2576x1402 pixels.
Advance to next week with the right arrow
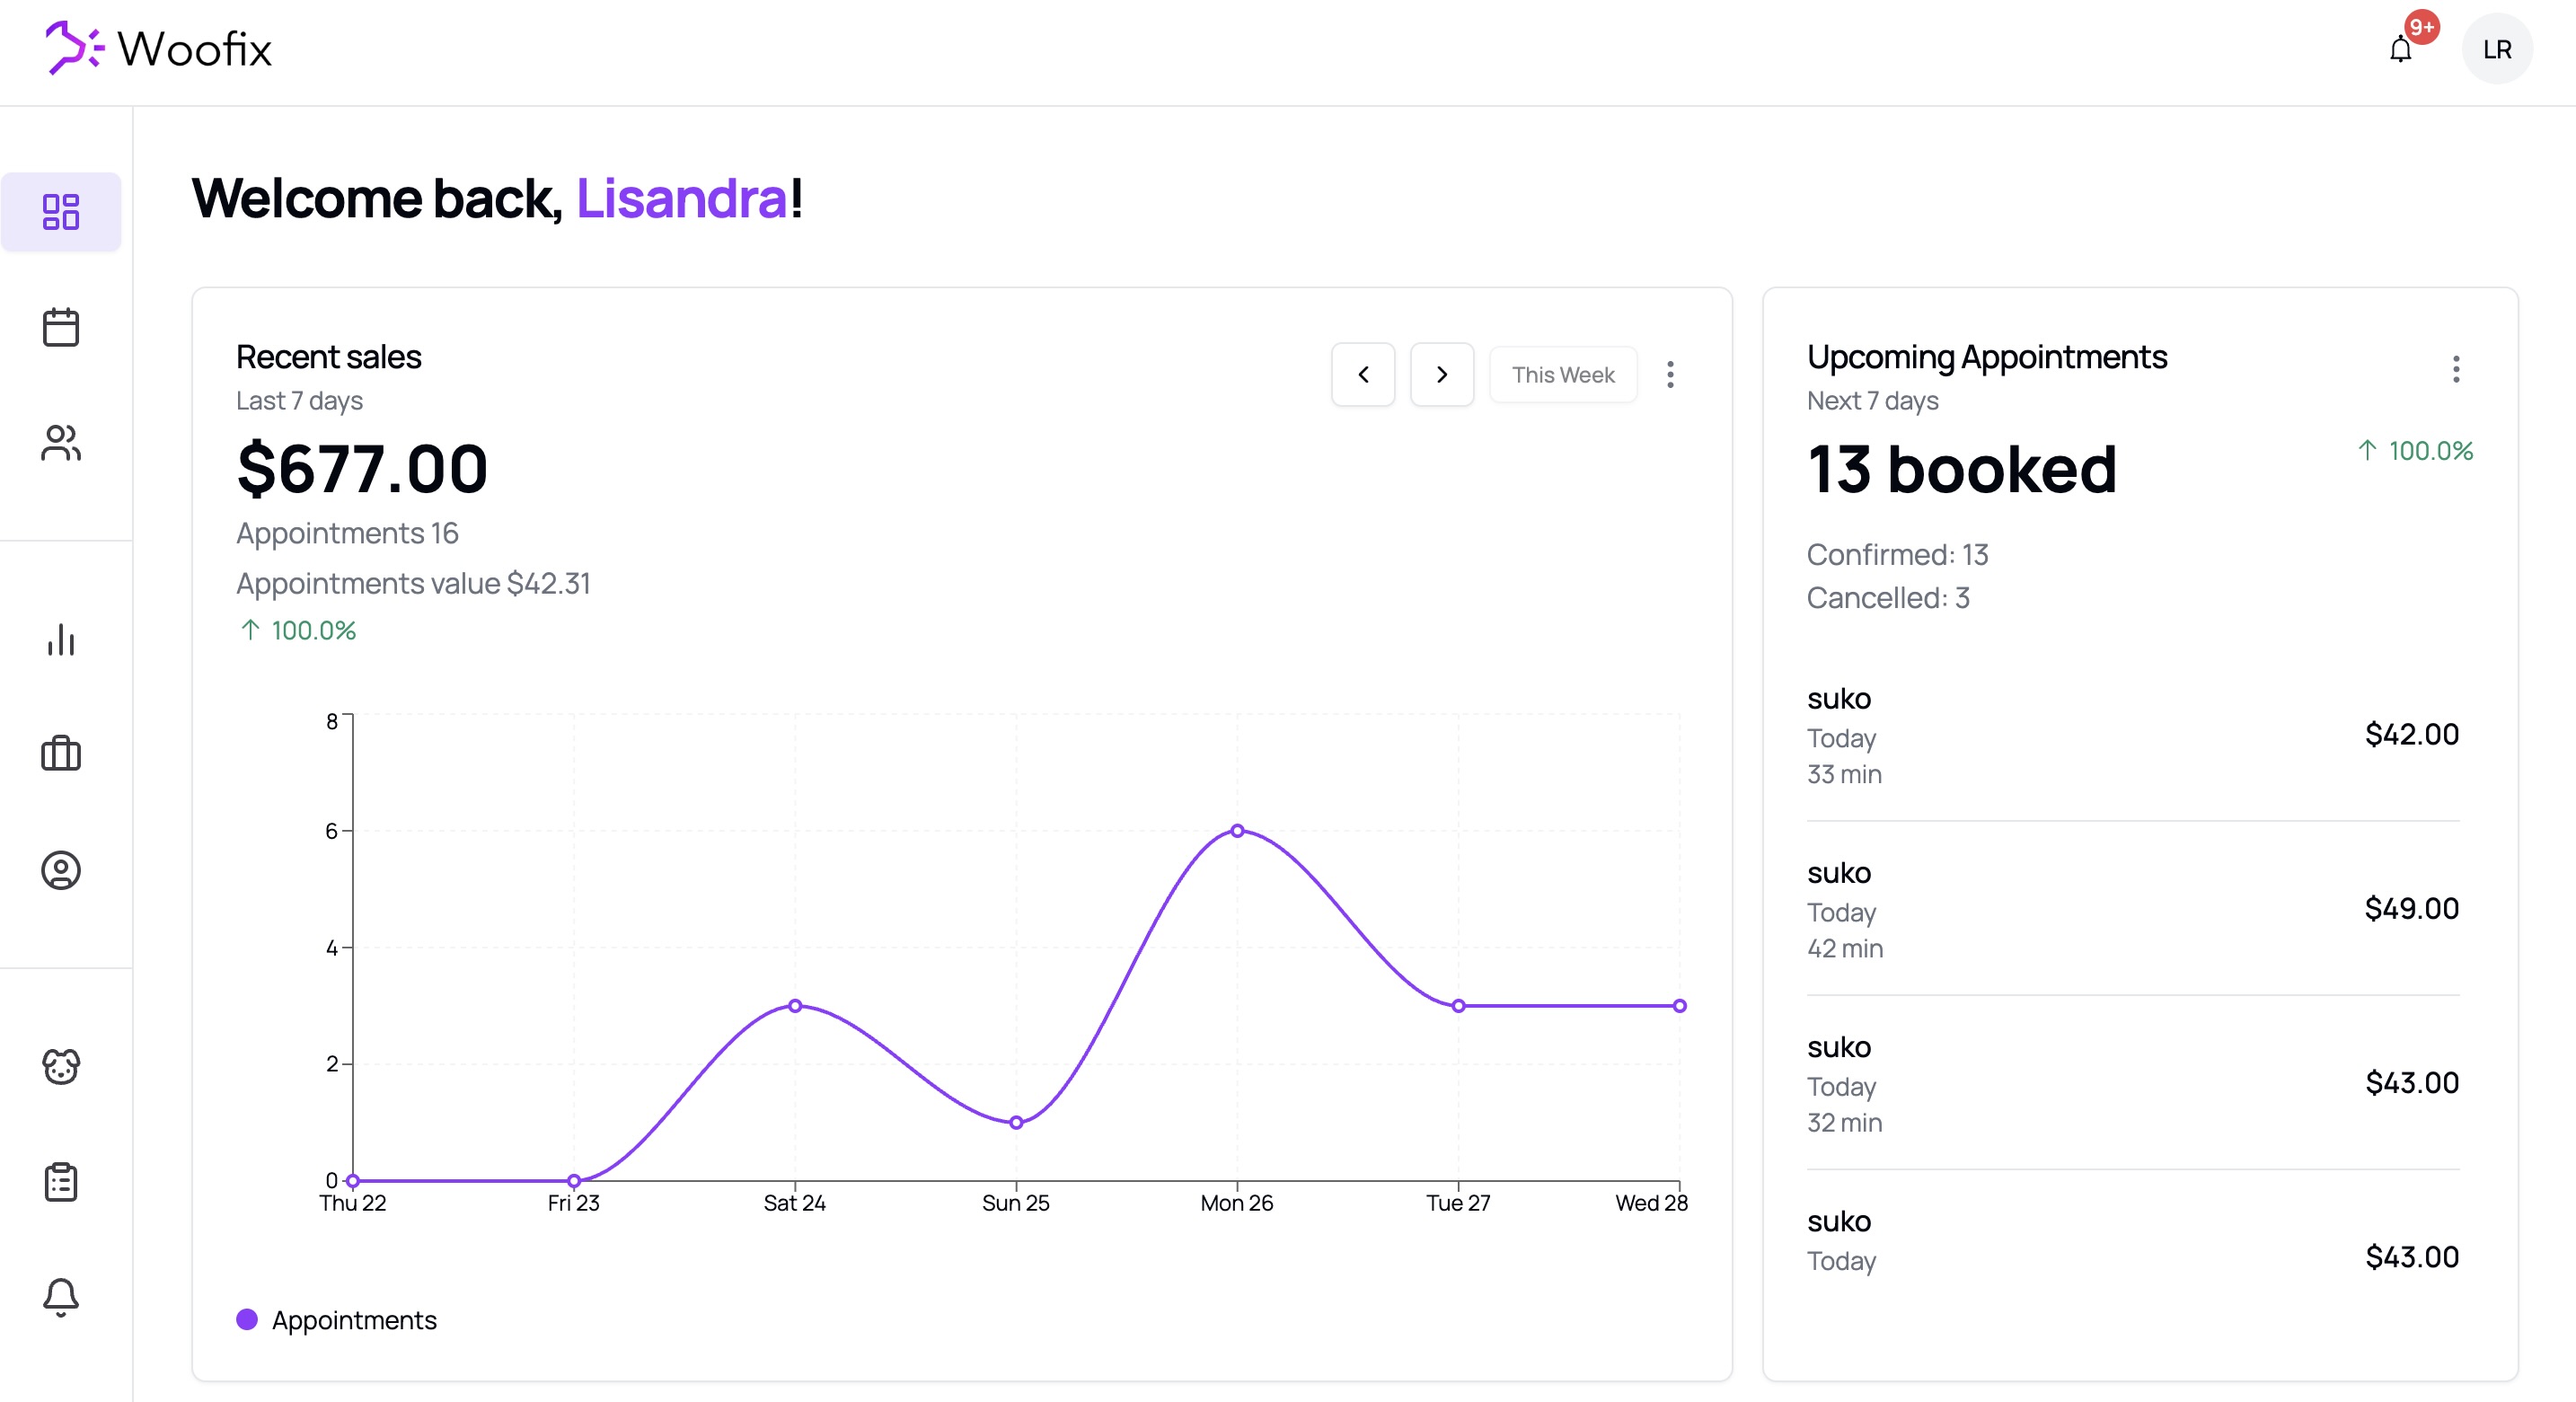point(1441,374)
